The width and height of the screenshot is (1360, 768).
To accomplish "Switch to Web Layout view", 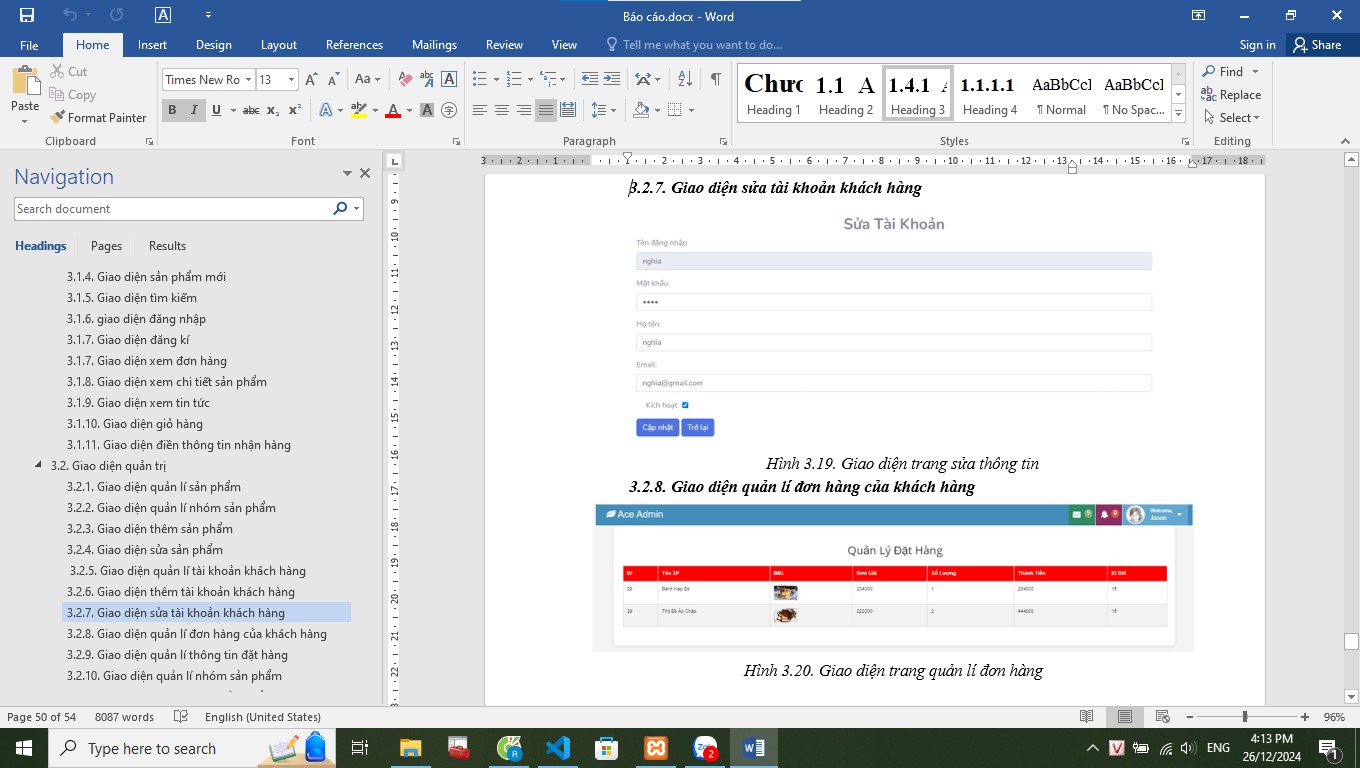I will [1162, 717].
